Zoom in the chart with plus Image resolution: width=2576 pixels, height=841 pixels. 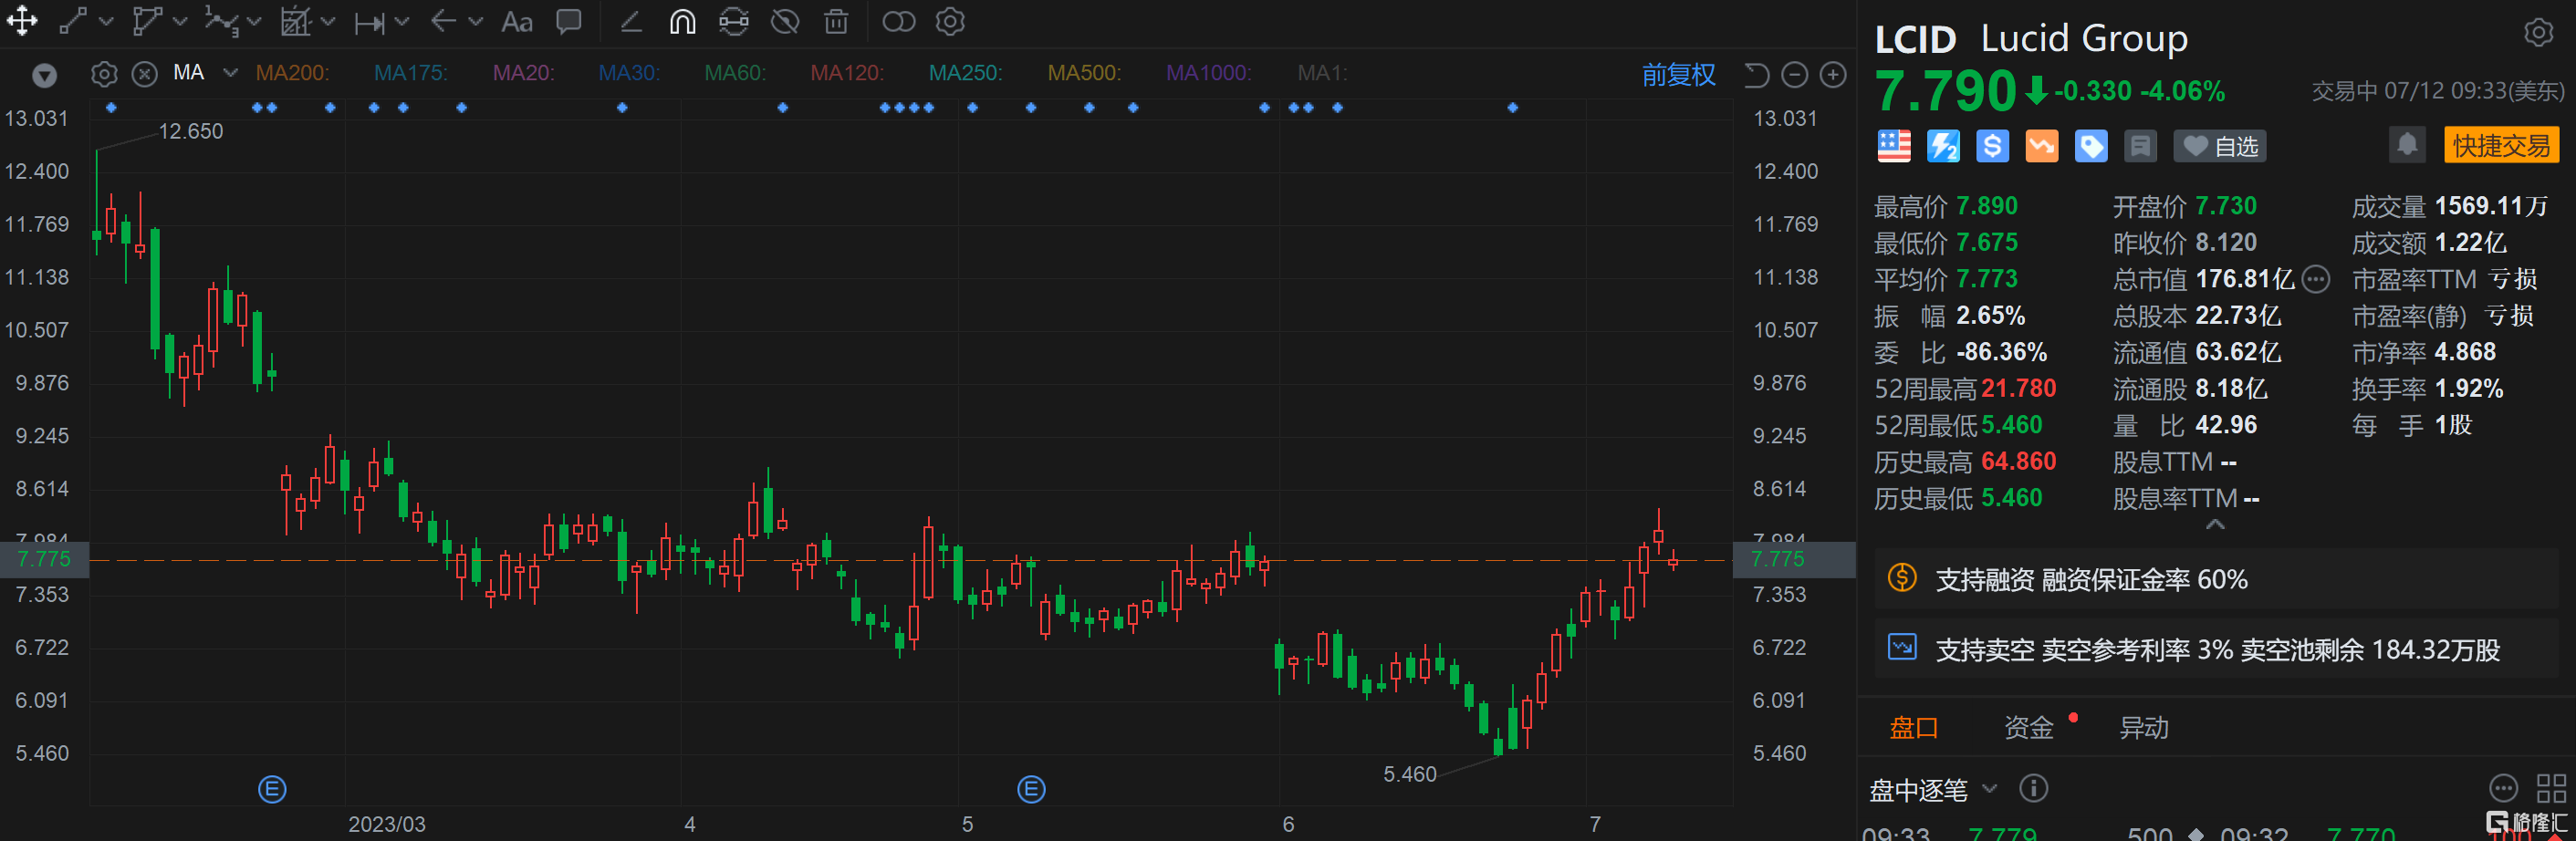click(x=1833, y=75)
